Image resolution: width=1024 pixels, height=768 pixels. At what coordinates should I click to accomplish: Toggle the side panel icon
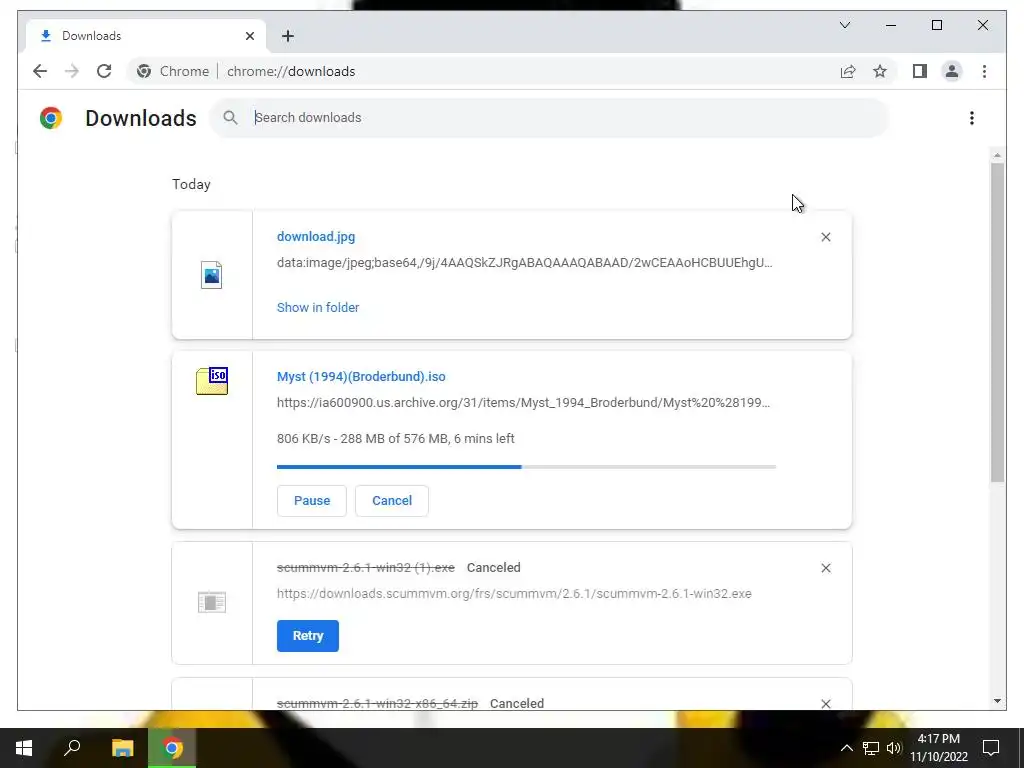coord(920,71)
